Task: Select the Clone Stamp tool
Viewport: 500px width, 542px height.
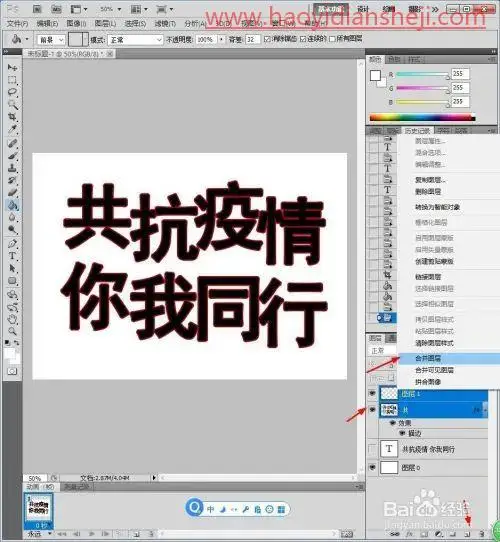Action: click(12, 168)
